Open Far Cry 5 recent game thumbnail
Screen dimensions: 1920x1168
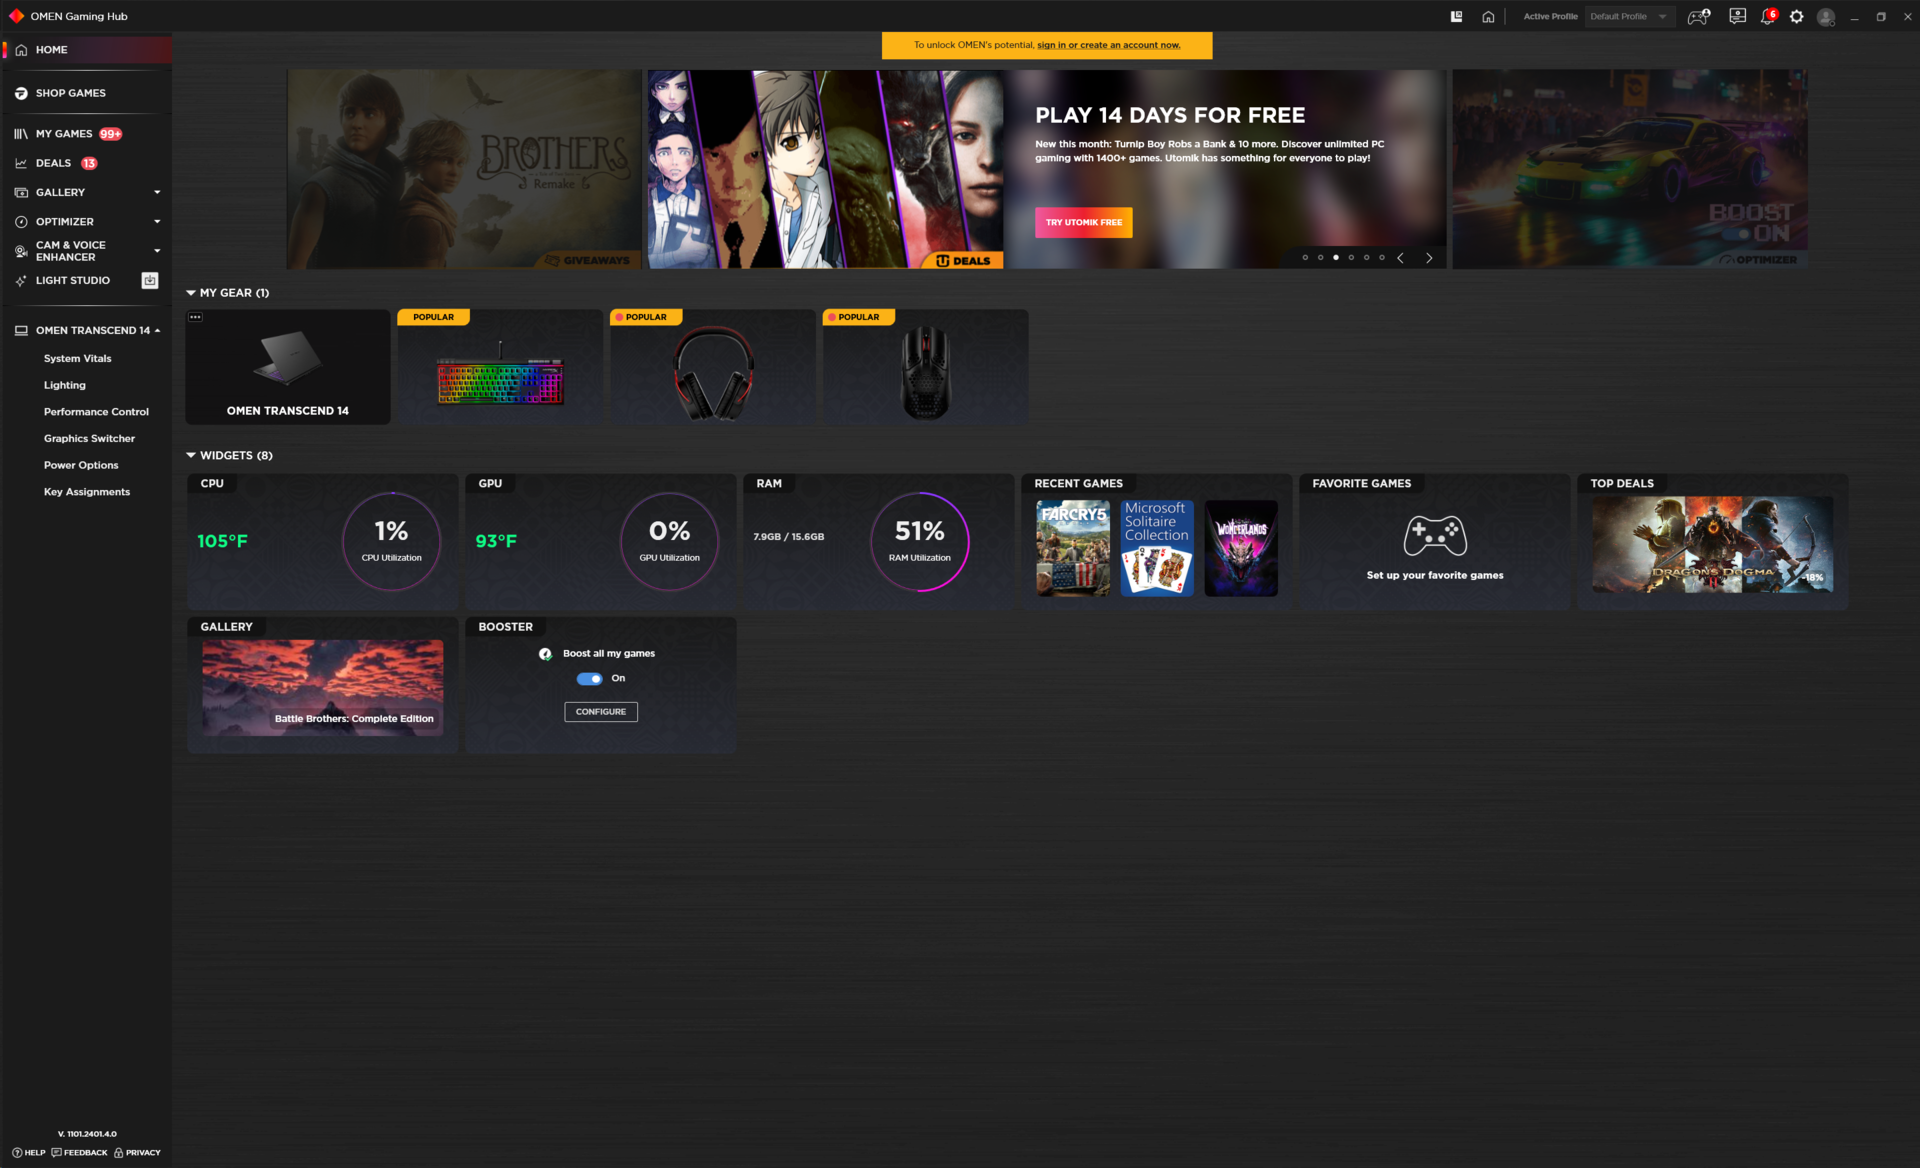[1073, 548]
